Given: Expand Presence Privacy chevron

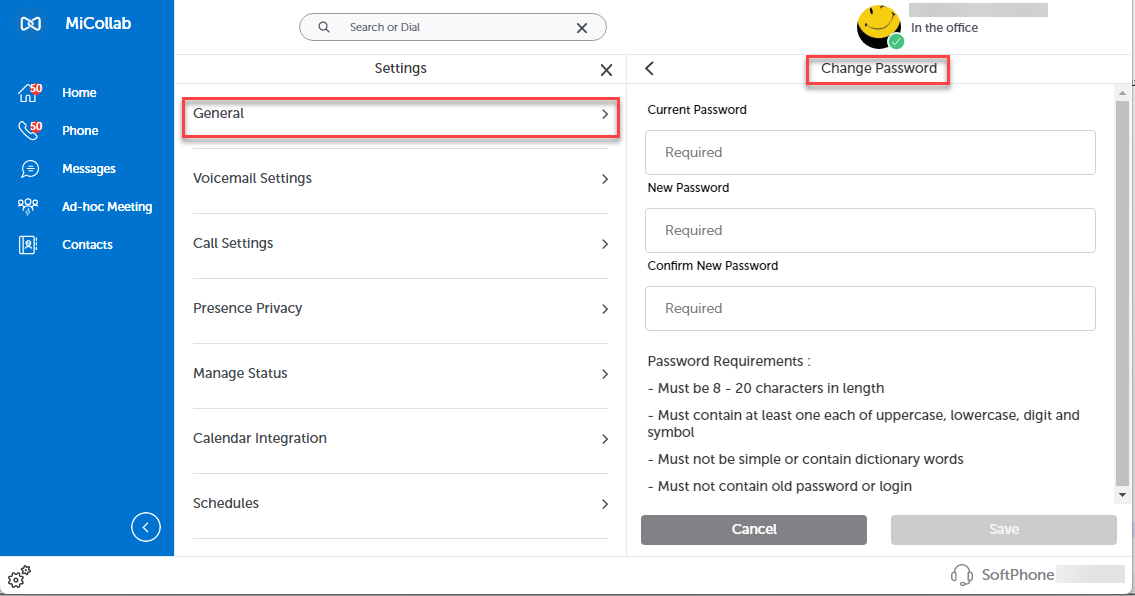Looking at the screenshot, I should point(605,309).
